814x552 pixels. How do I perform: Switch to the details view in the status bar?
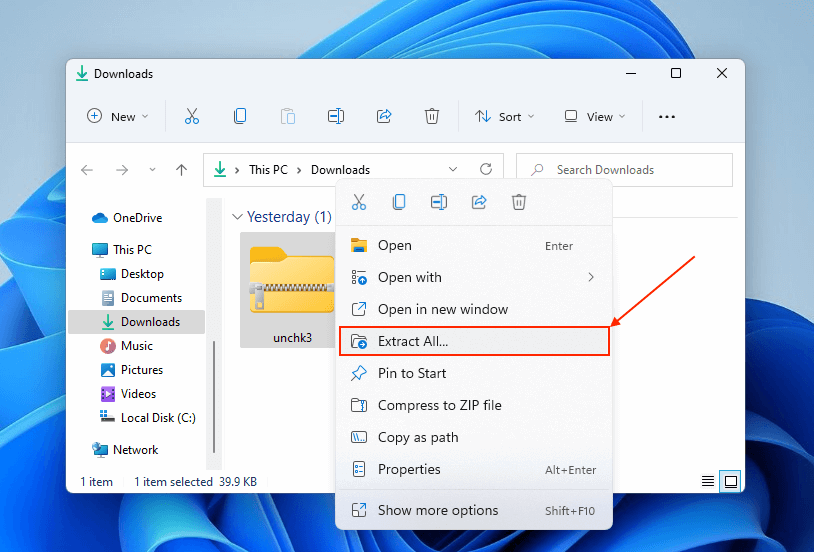[x=708, y=481]
